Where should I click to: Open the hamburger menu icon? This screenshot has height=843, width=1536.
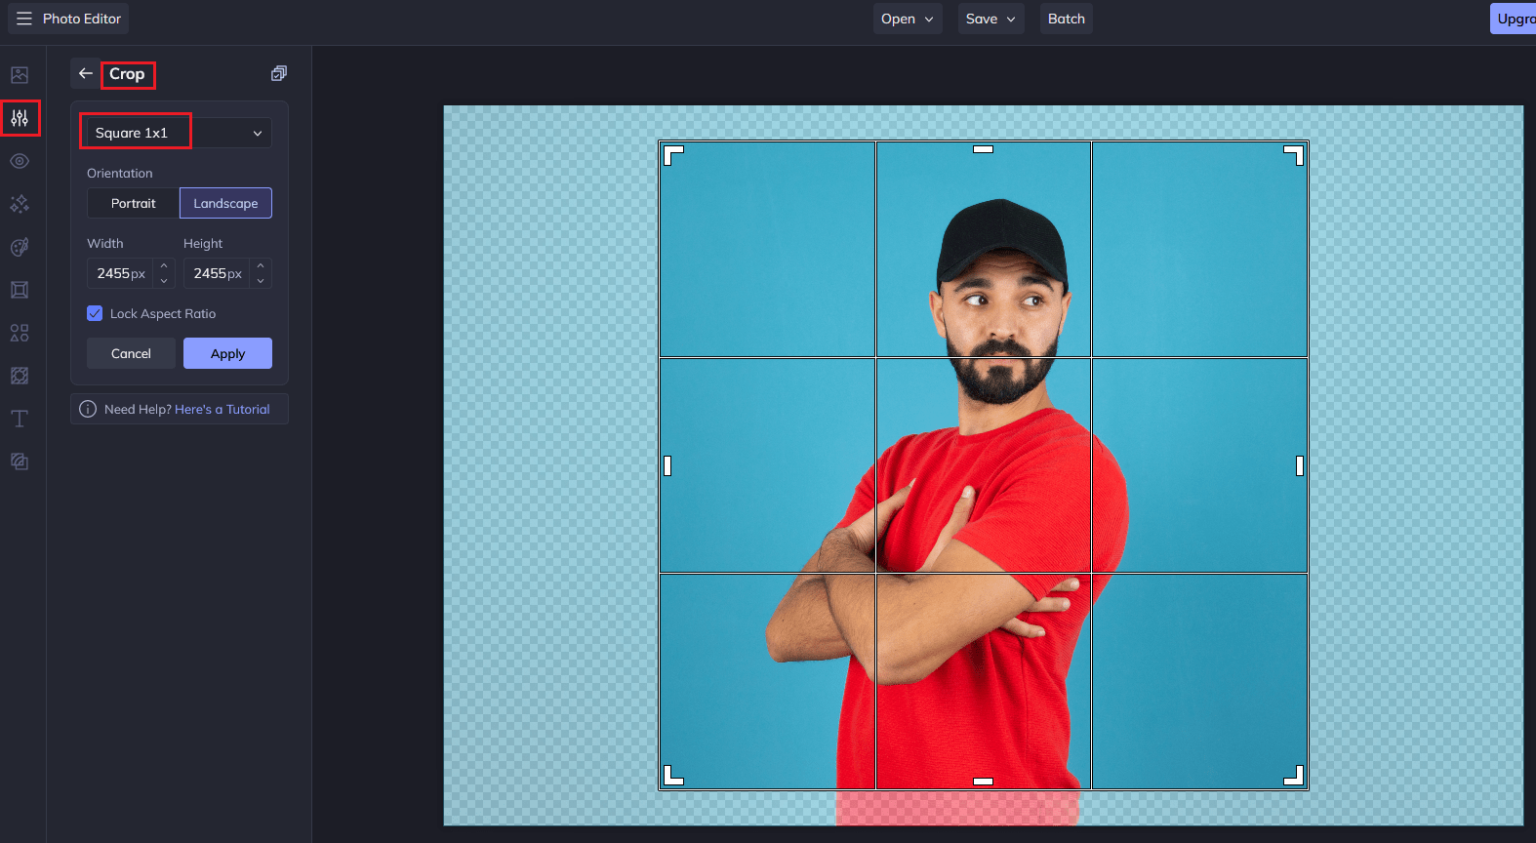click(24, 19)
